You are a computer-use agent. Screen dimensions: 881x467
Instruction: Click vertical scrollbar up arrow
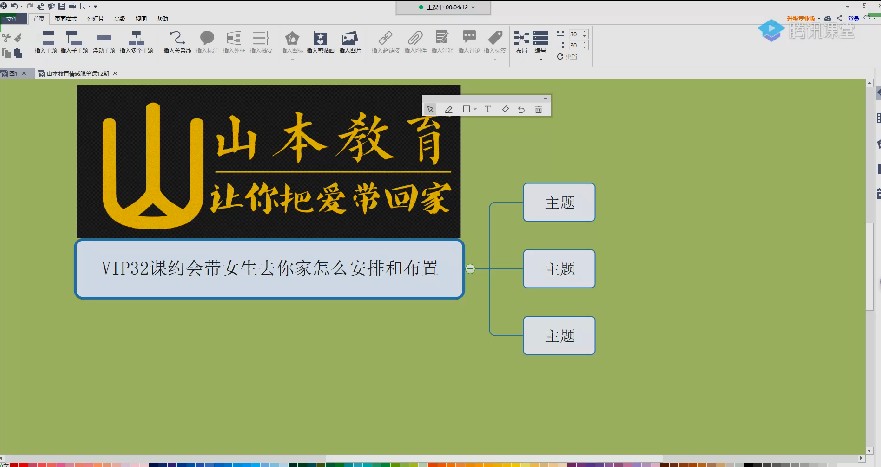[870, 83]
